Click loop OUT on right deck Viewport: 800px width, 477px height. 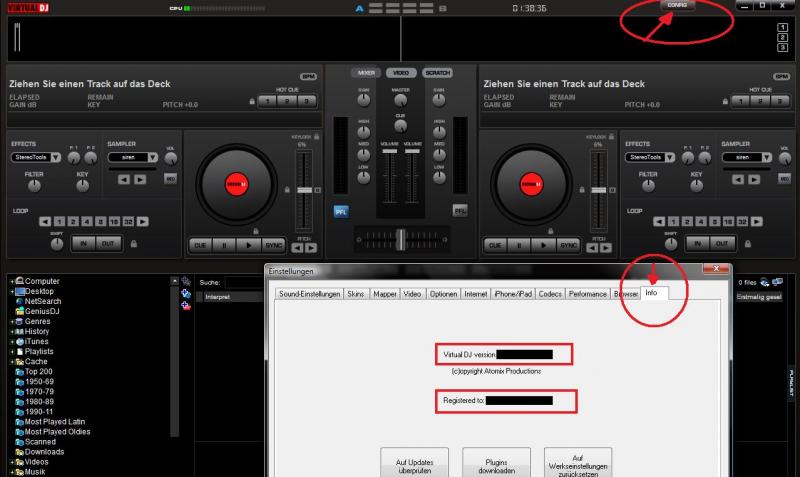tap(722, 244)
